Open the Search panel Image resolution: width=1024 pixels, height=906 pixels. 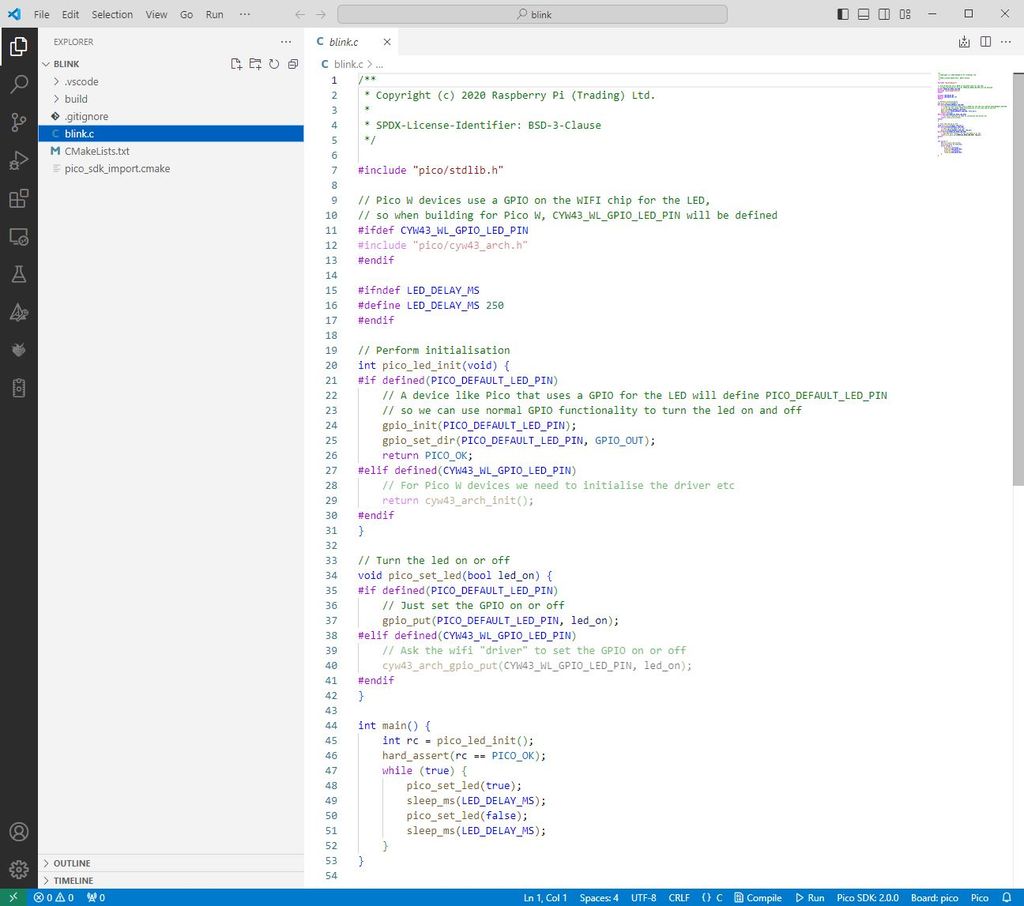coord(18,85)
